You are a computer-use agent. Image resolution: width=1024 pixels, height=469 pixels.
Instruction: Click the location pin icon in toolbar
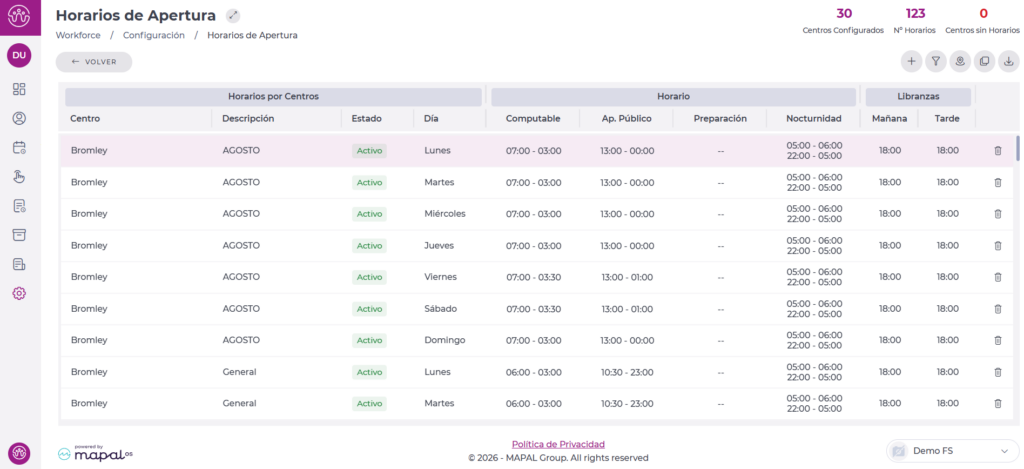tap(960, 62)
